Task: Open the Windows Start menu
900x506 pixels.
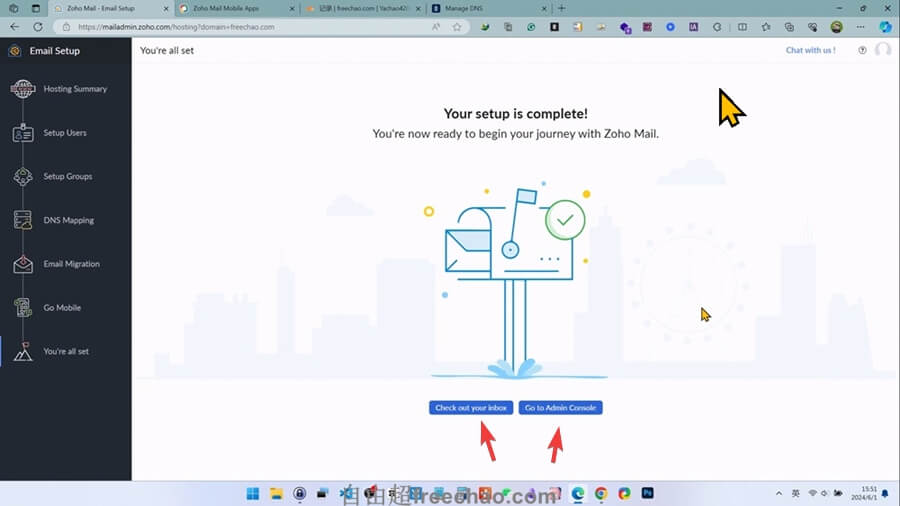Action: (252, 494)
